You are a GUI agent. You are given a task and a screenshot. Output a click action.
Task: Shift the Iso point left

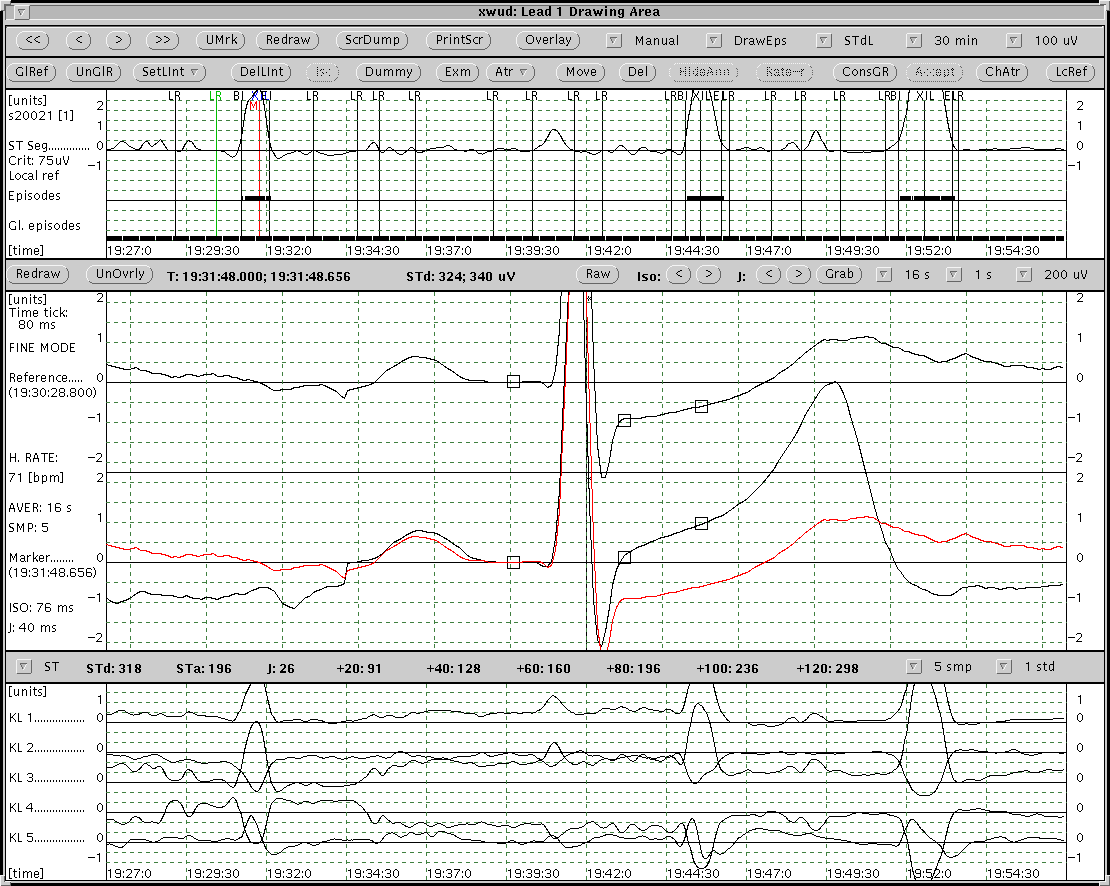tap(679, 274)
